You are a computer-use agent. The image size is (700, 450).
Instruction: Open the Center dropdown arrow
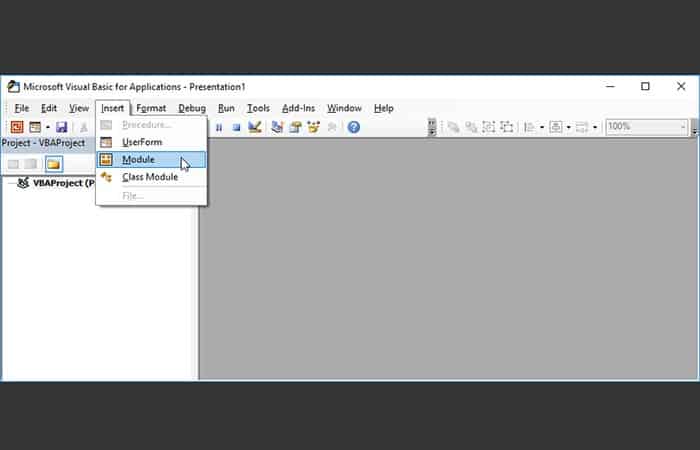(568, 127)
